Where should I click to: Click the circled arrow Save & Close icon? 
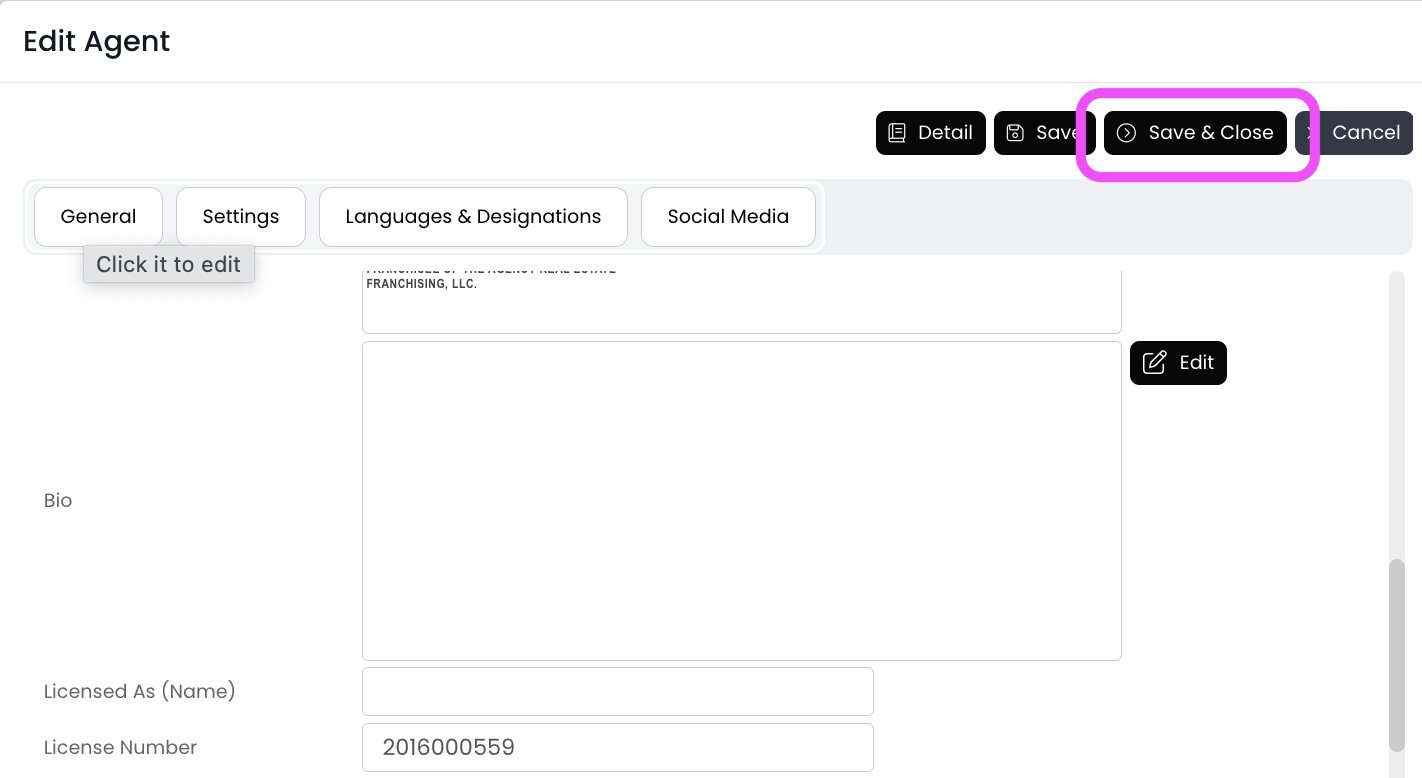tap(1126, 133)
